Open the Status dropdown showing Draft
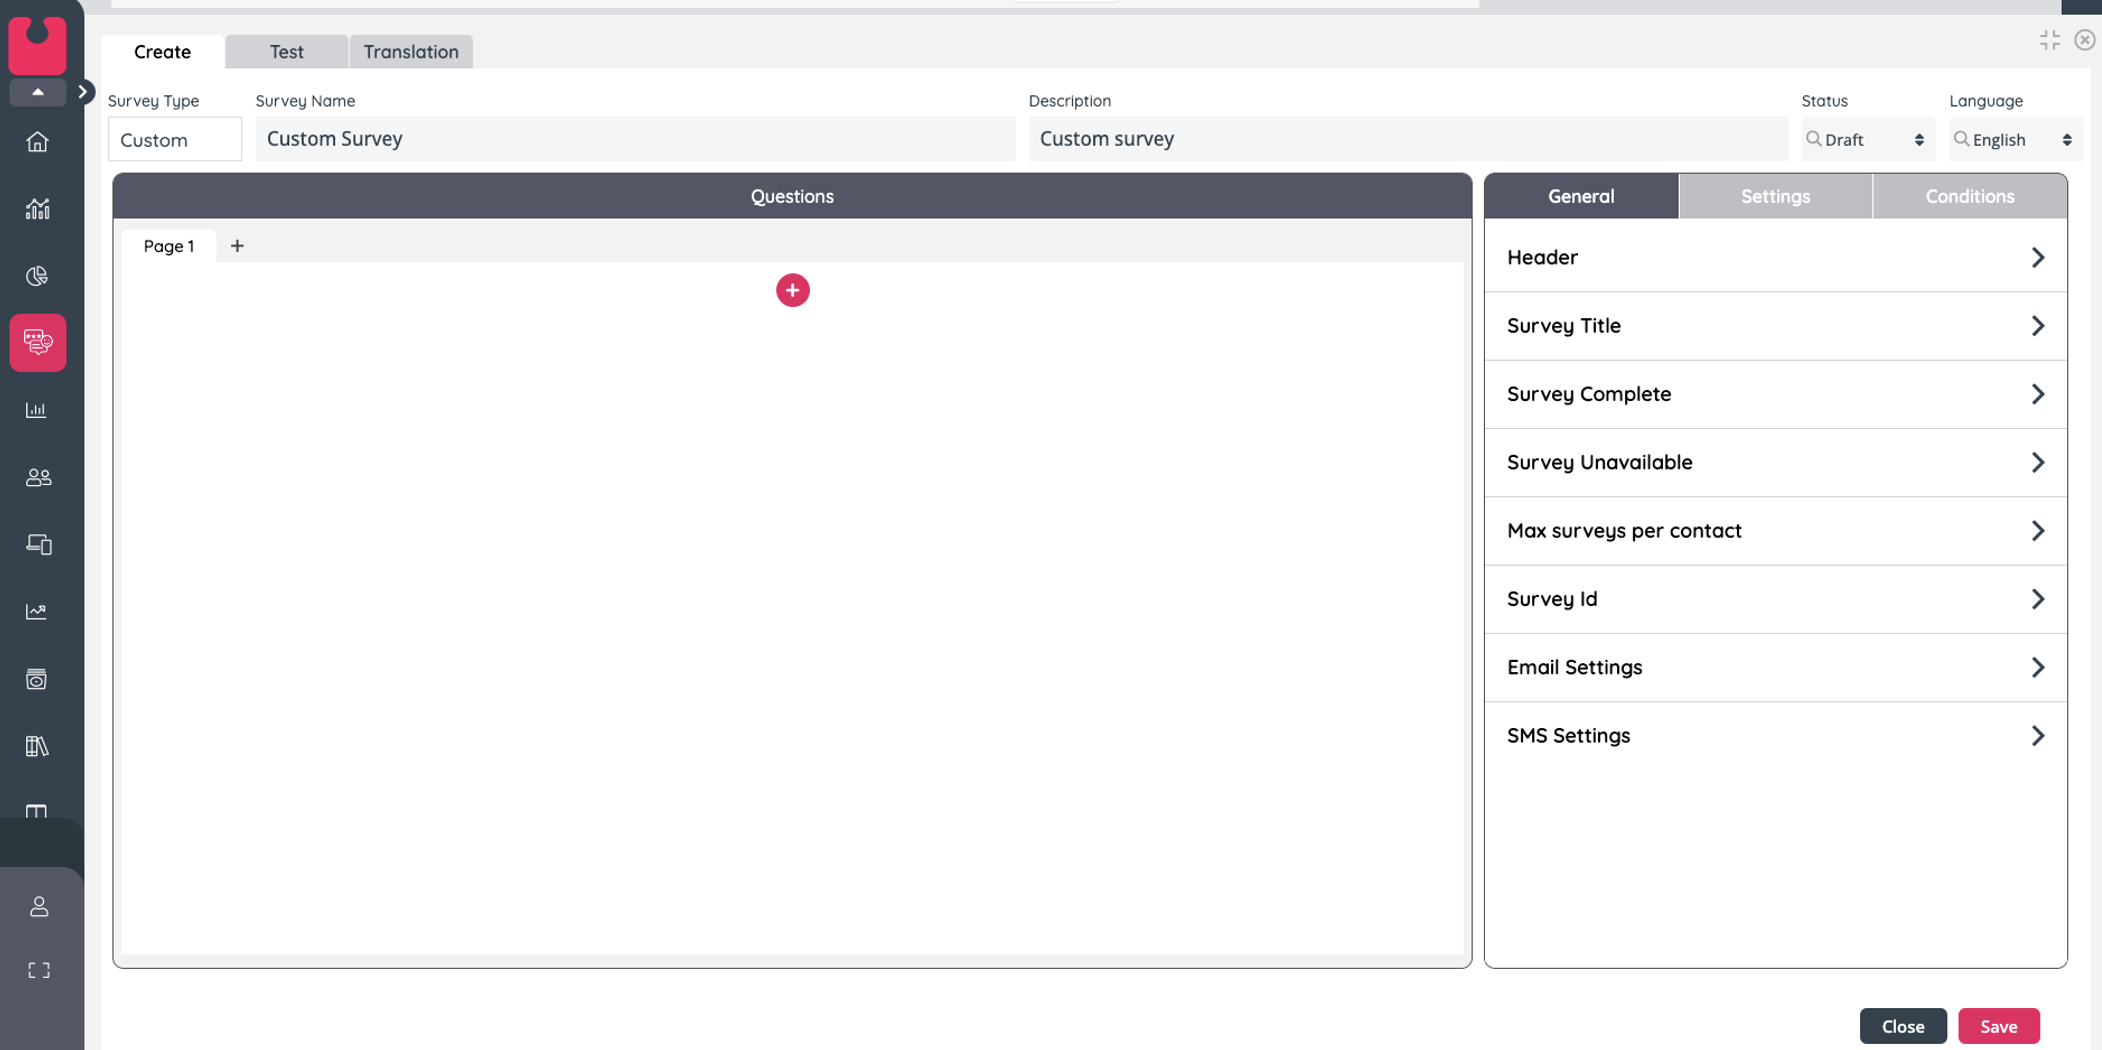The image size is (2102, 1050). pyautogui.click(x=1866, y=140)
